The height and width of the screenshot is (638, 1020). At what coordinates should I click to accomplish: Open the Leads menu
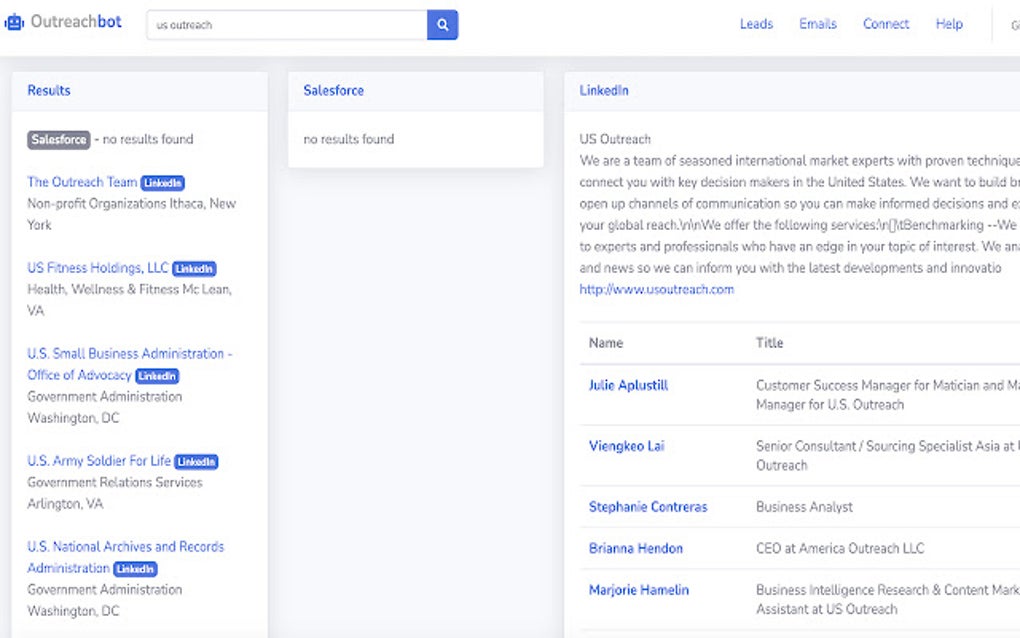point(756,24)
